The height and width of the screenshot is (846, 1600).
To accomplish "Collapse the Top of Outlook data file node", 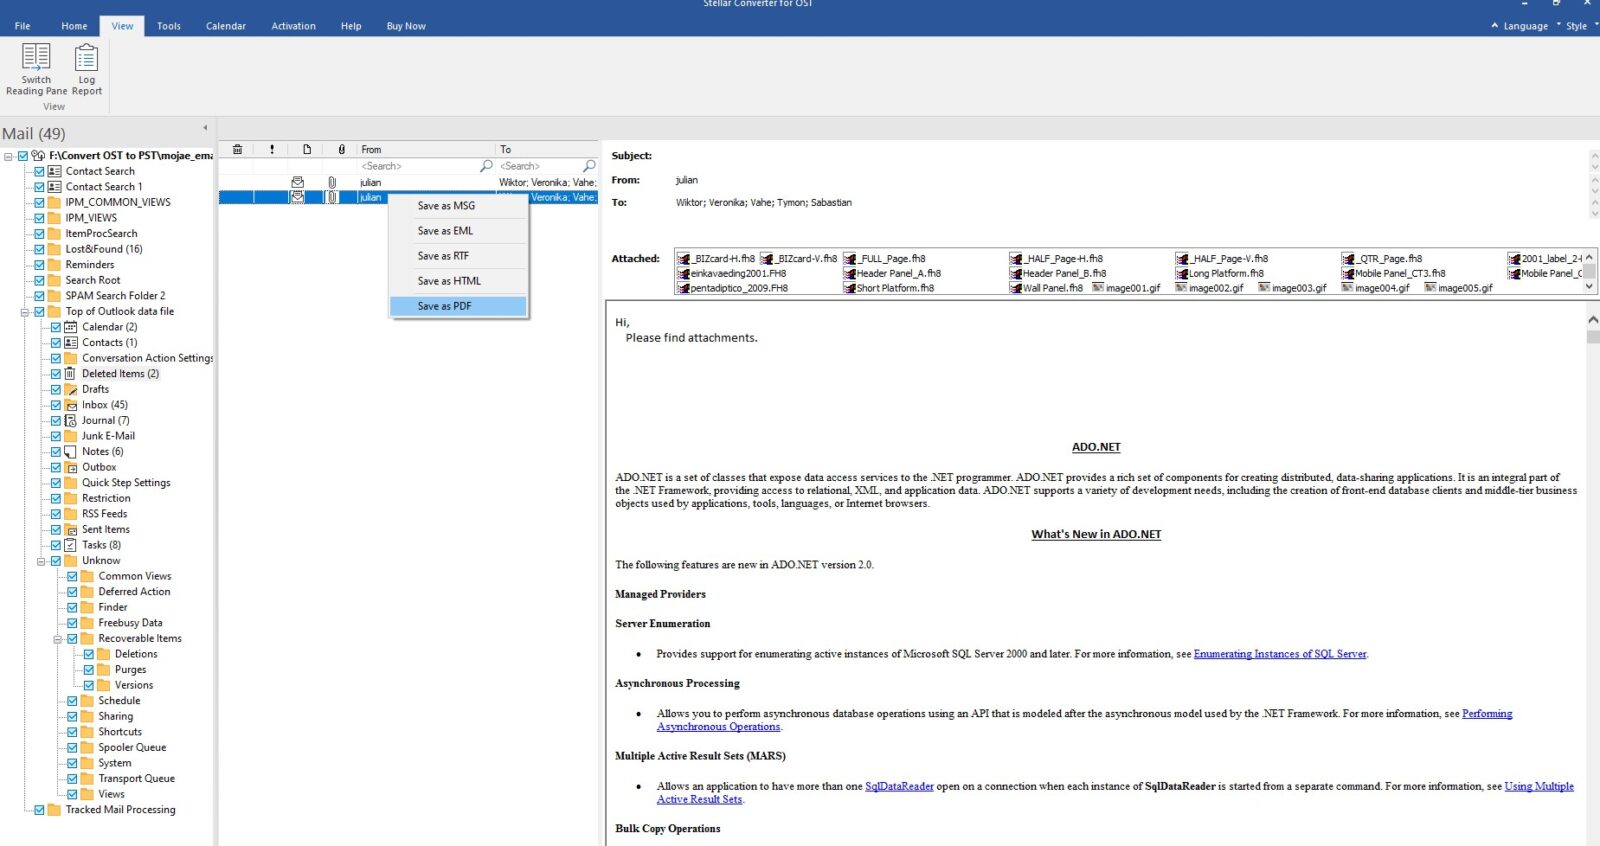I will coord(24,312).
